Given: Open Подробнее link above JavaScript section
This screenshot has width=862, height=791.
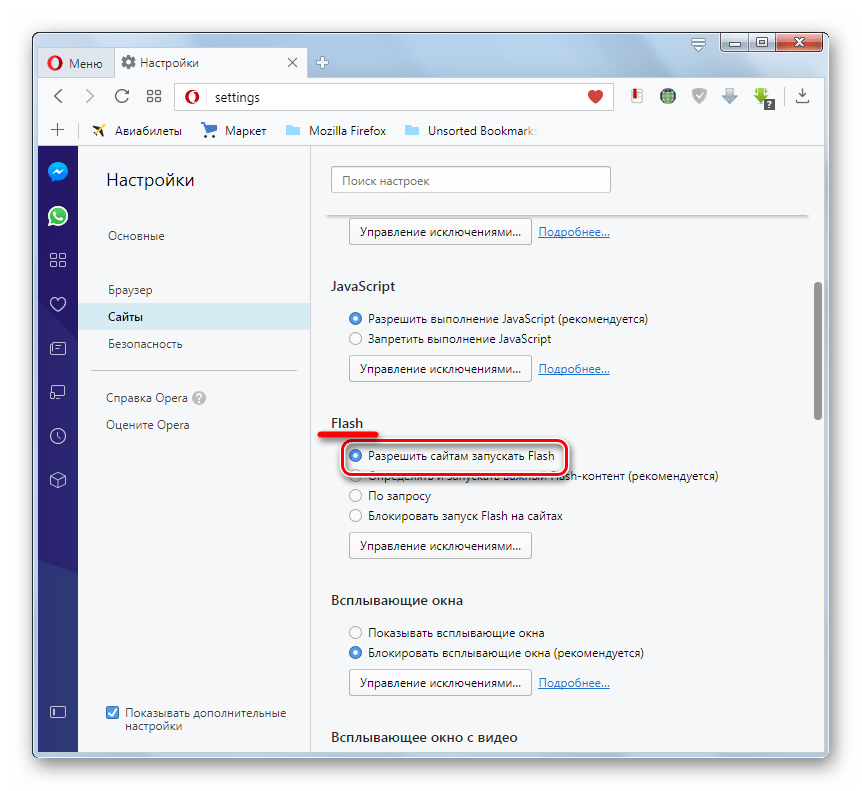Looking at the screenshot, I should 574,232.
